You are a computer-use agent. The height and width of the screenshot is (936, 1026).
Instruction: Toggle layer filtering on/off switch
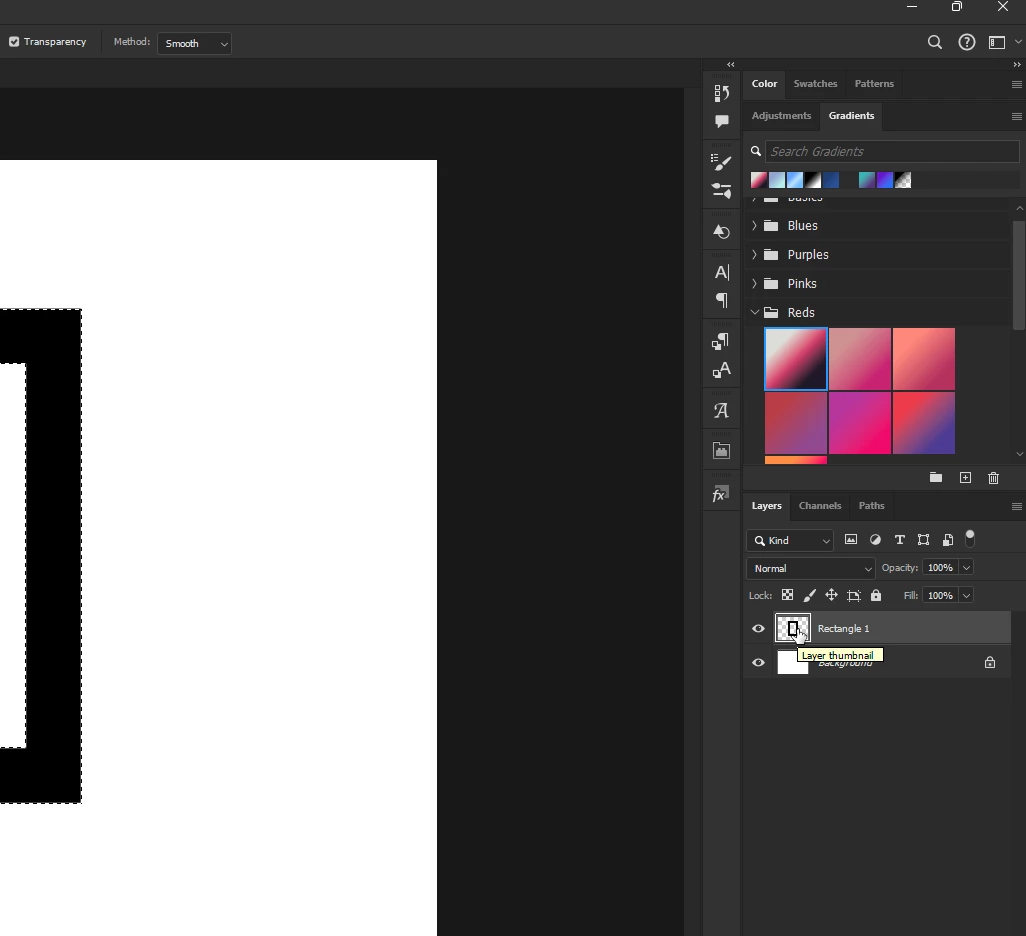970,538
